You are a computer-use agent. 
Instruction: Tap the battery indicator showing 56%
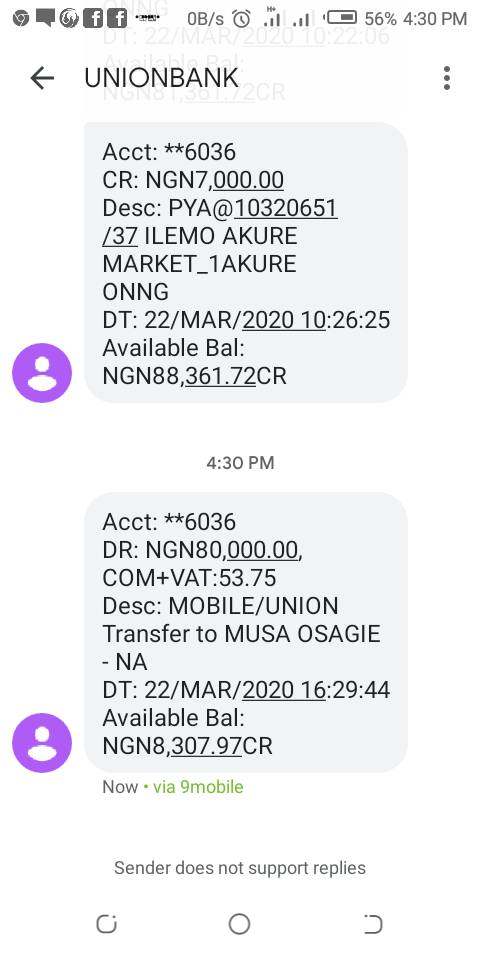340,18
